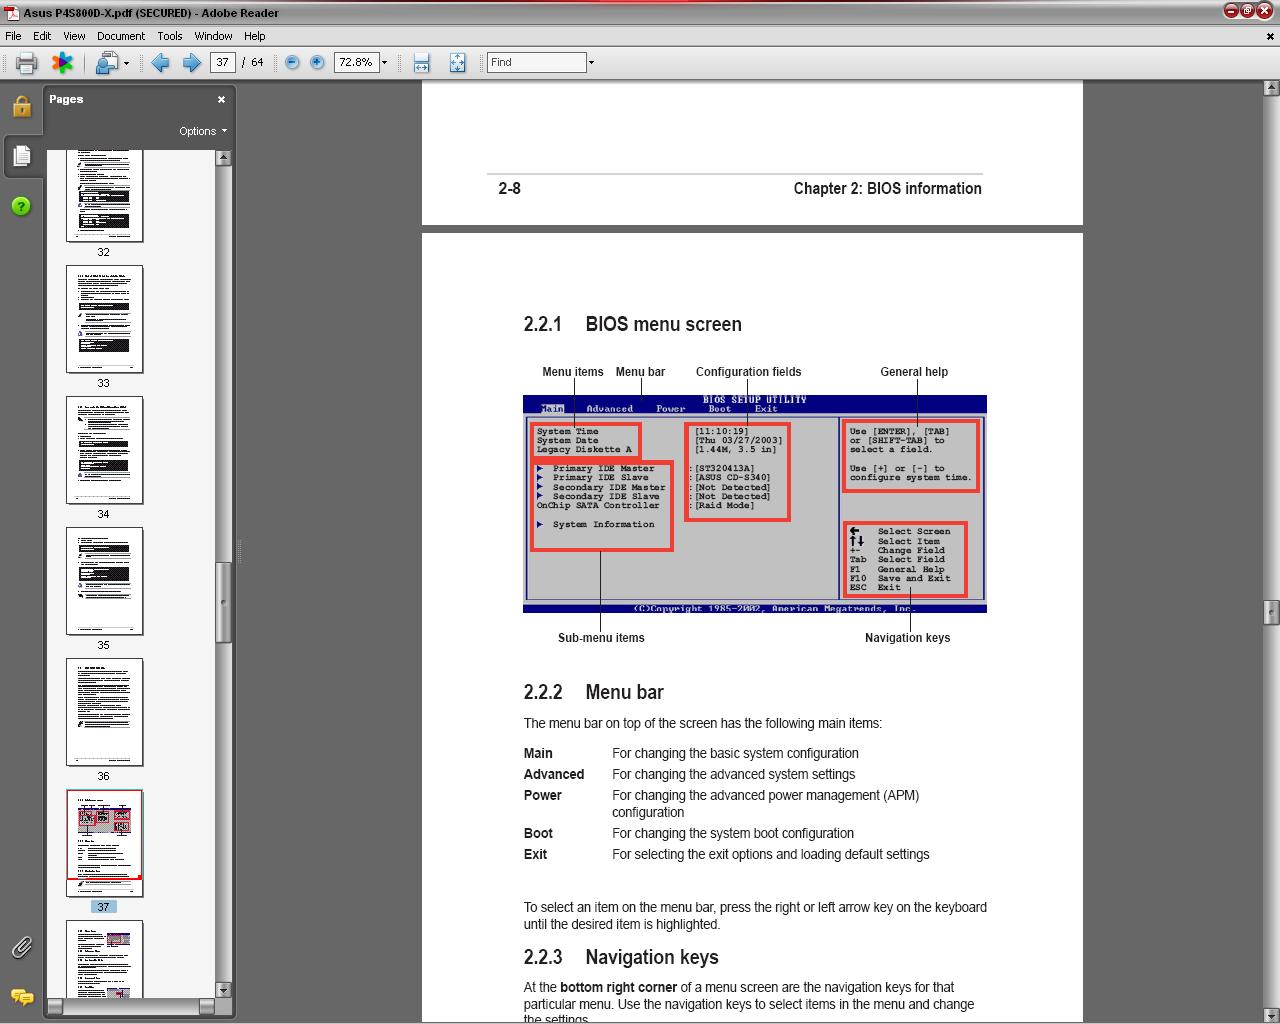Click the zoom percentage field 72.8%
1280x1024 pixels.
point(355,62)
